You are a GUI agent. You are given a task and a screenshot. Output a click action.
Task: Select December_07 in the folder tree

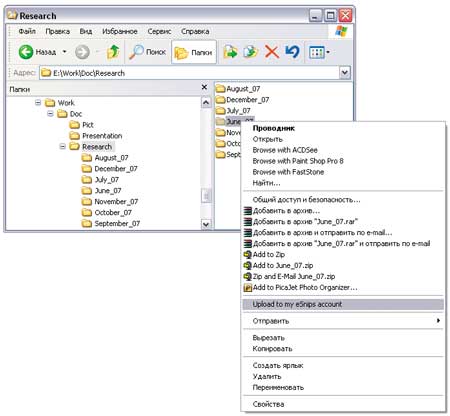(110, 169)
